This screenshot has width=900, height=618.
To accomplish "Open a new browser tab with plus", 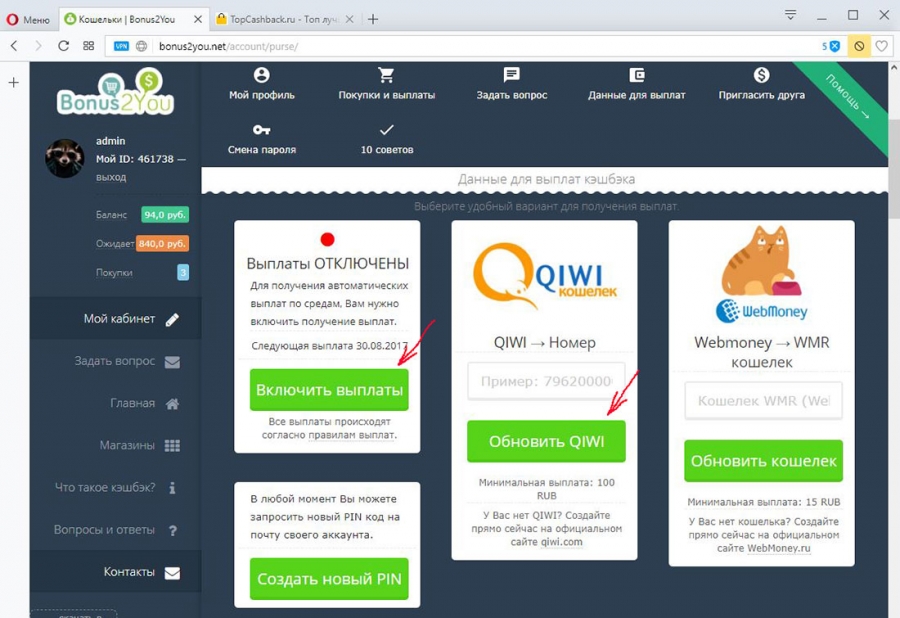I will (x=373, y=20).
